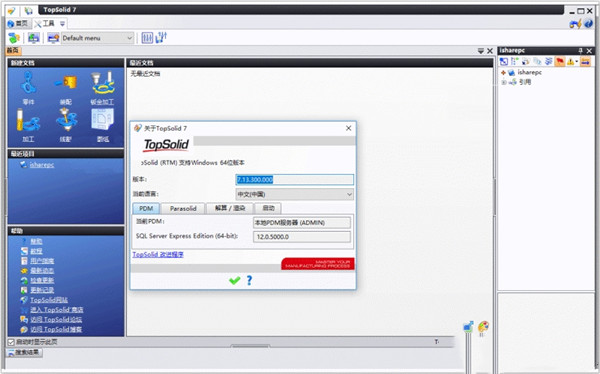Toggle the show-at-startup checkbox
Viewport: 600px width, 374px height.
pyautogui.click(x=11, y=342)
